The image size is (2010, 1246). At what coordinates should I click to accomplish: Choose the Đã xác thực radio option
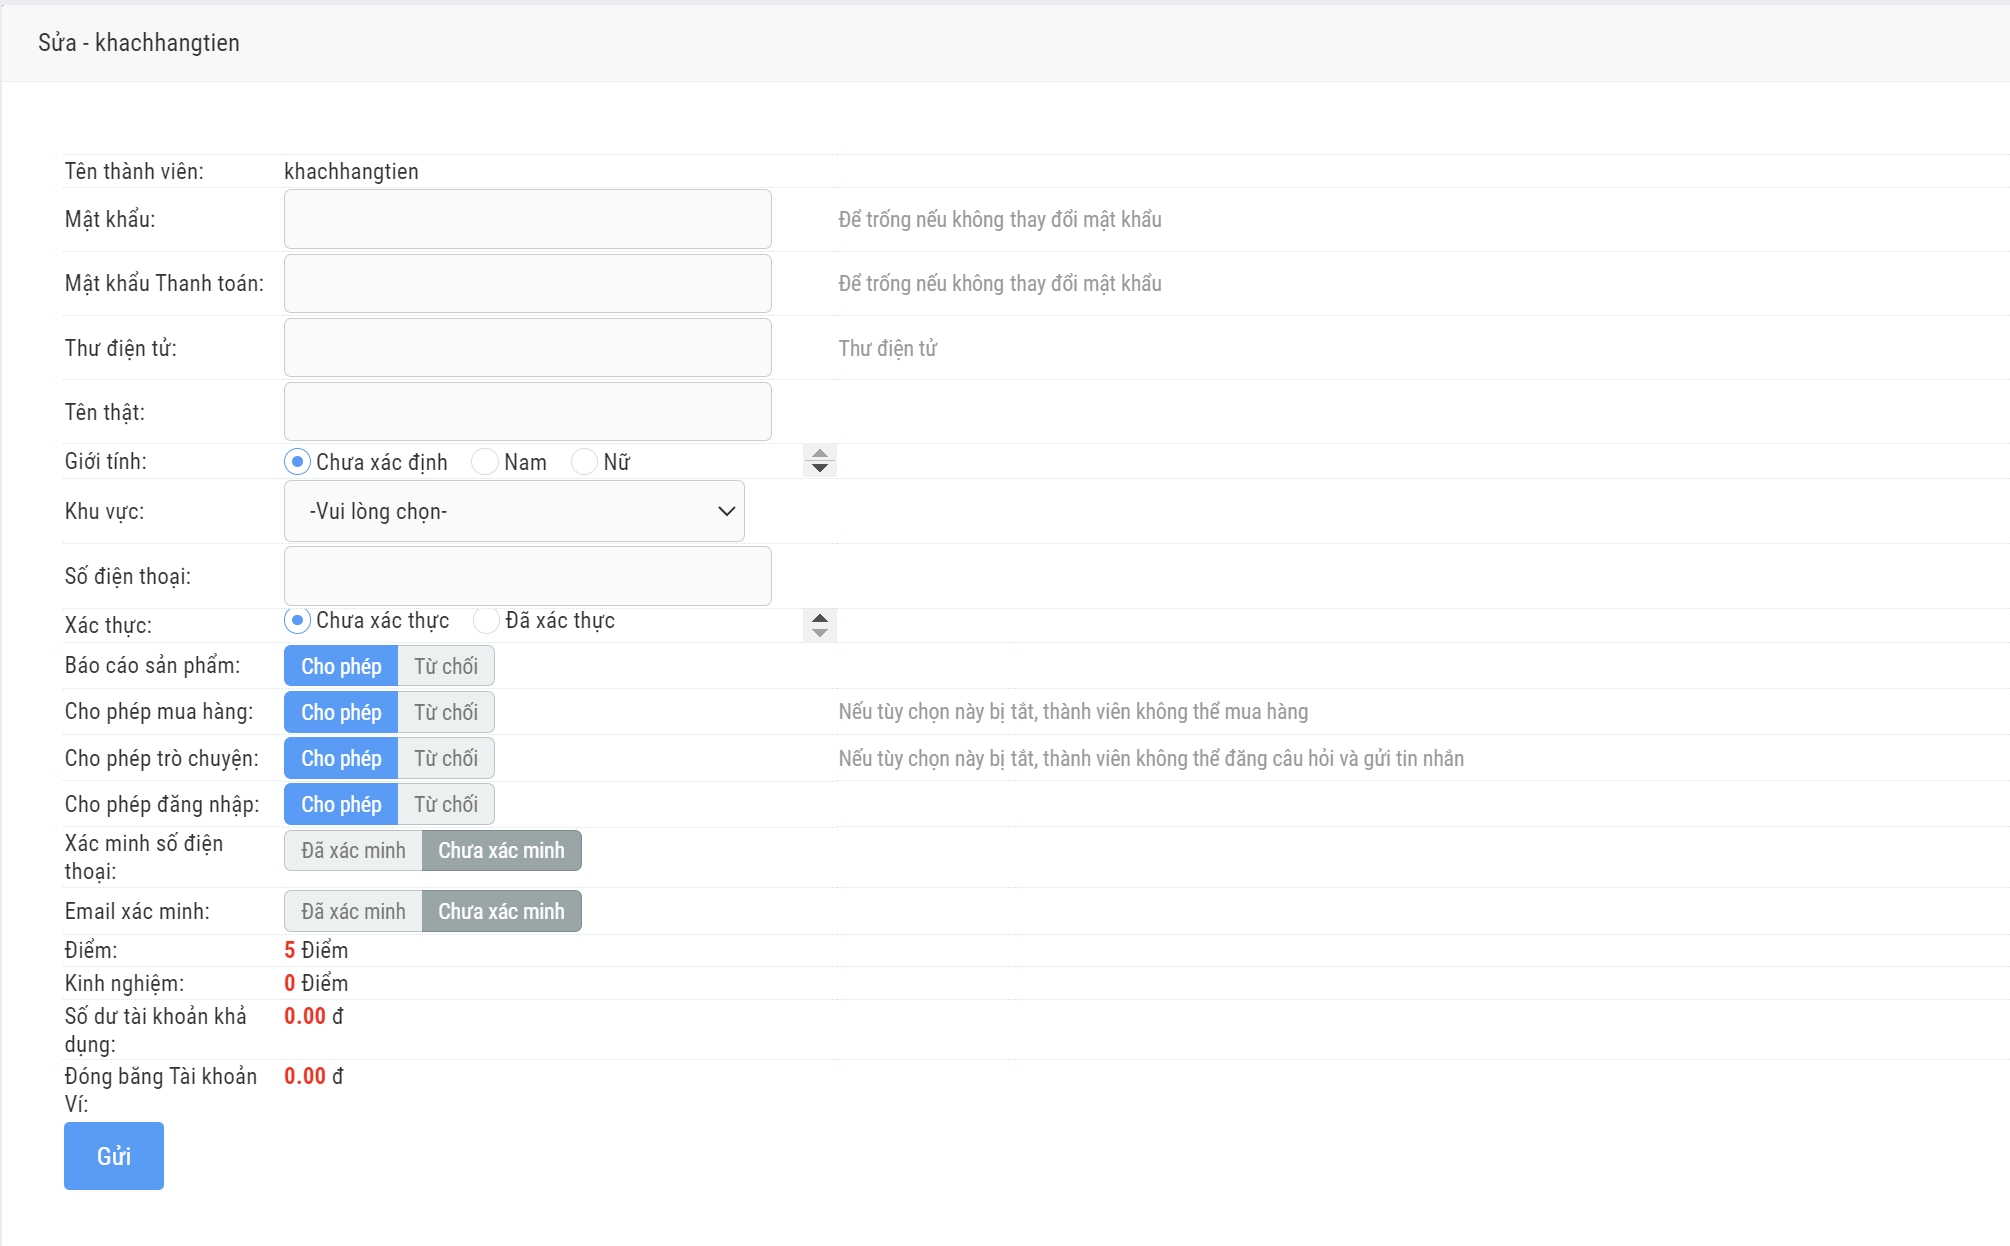(x=486, y=621)
